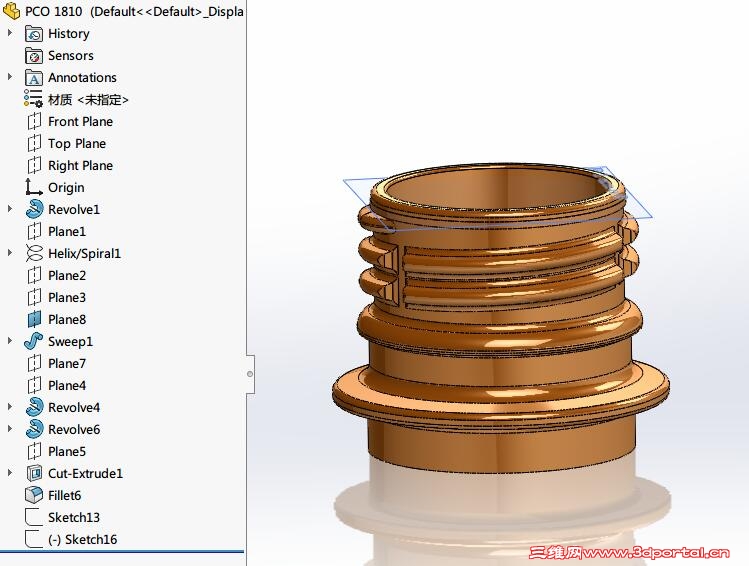749x566 pixels.
Task: Click the Sweep1 feature icon
Action: (x=34, y=341)
